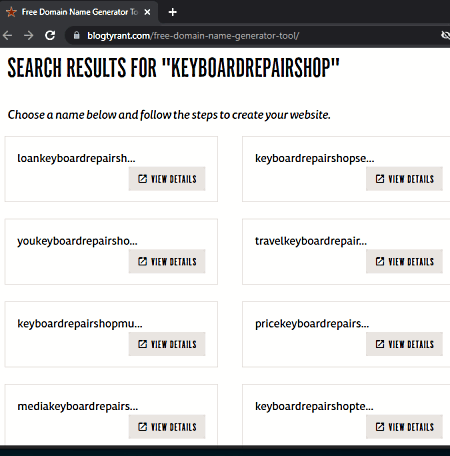View details for travelkeyboardrepair... domain

click(x=404, y=262)
